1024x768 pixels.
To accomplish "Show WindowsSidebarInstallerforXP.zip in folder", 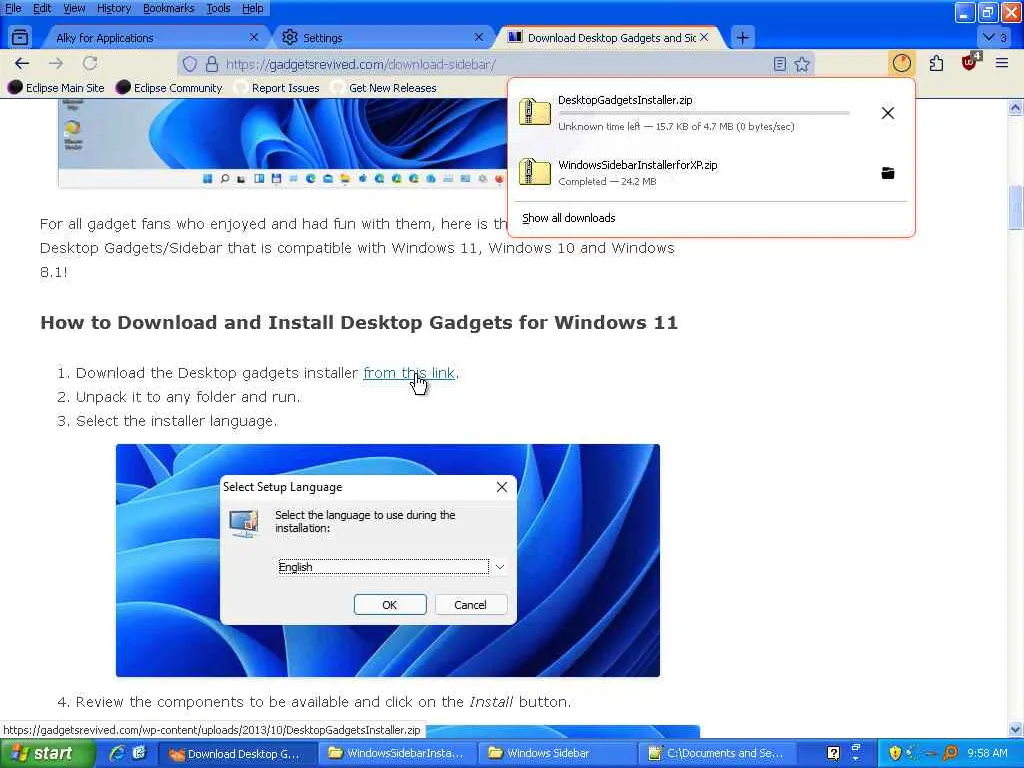I will pos(888,173).
